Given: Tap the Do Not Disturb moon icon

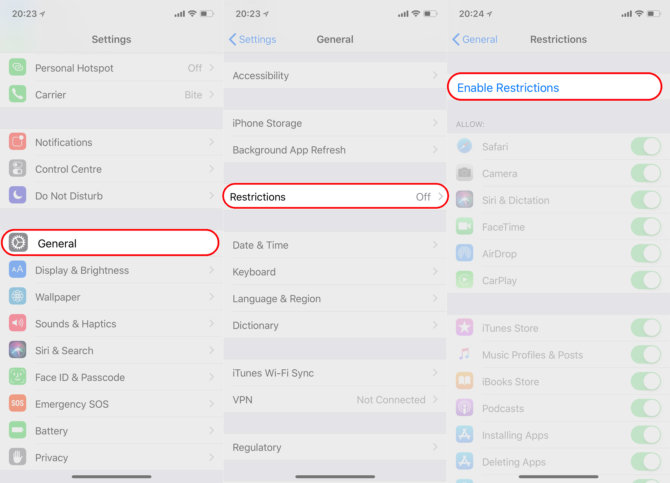Looking at the screenshot, I should (x=18, y=195).
